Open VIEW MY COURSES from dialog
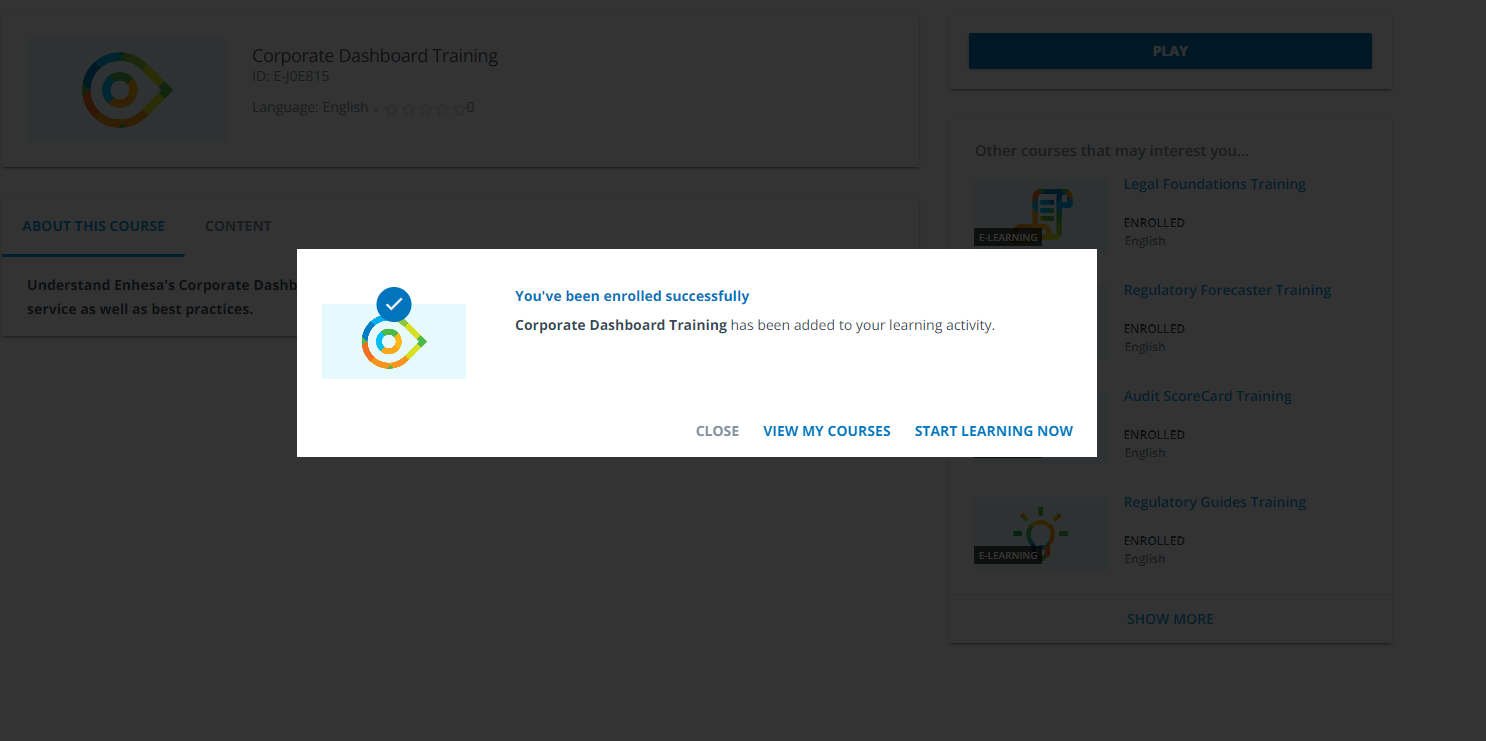 [x=826, y=431]
